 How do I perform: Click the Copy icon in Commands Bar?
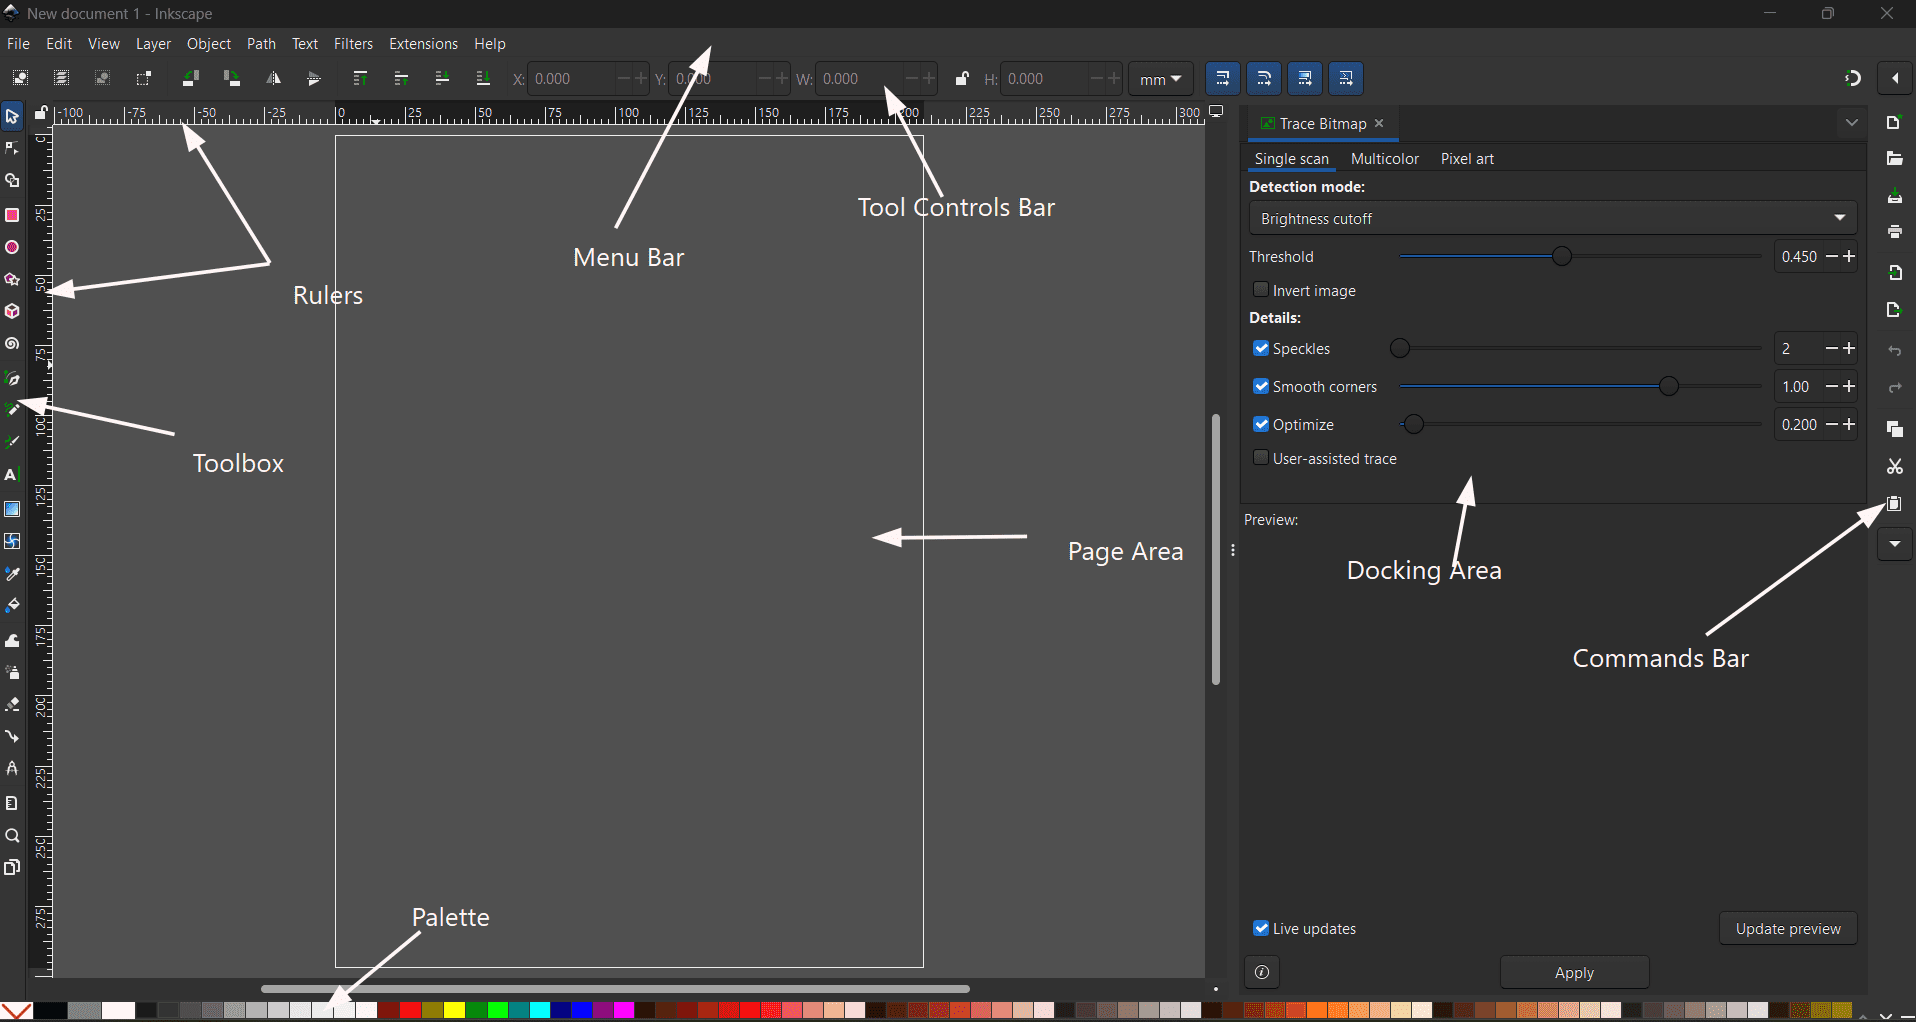pos(1894,429)
